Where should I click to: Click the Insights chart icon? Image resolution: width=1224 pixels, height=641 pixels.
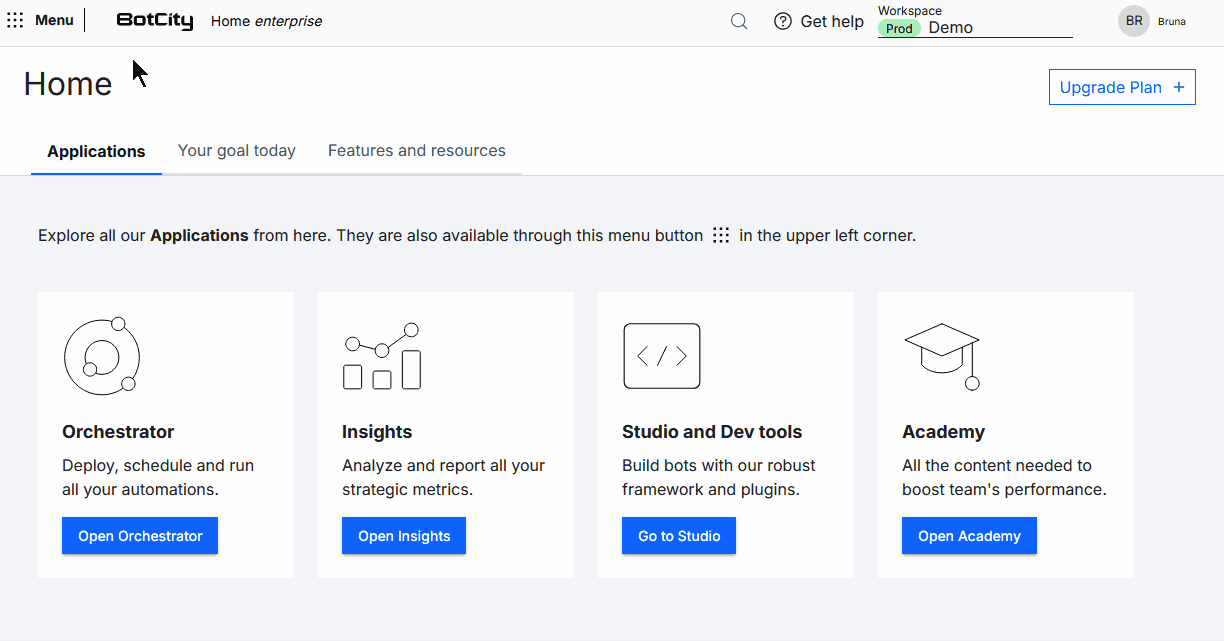point(381,356)
